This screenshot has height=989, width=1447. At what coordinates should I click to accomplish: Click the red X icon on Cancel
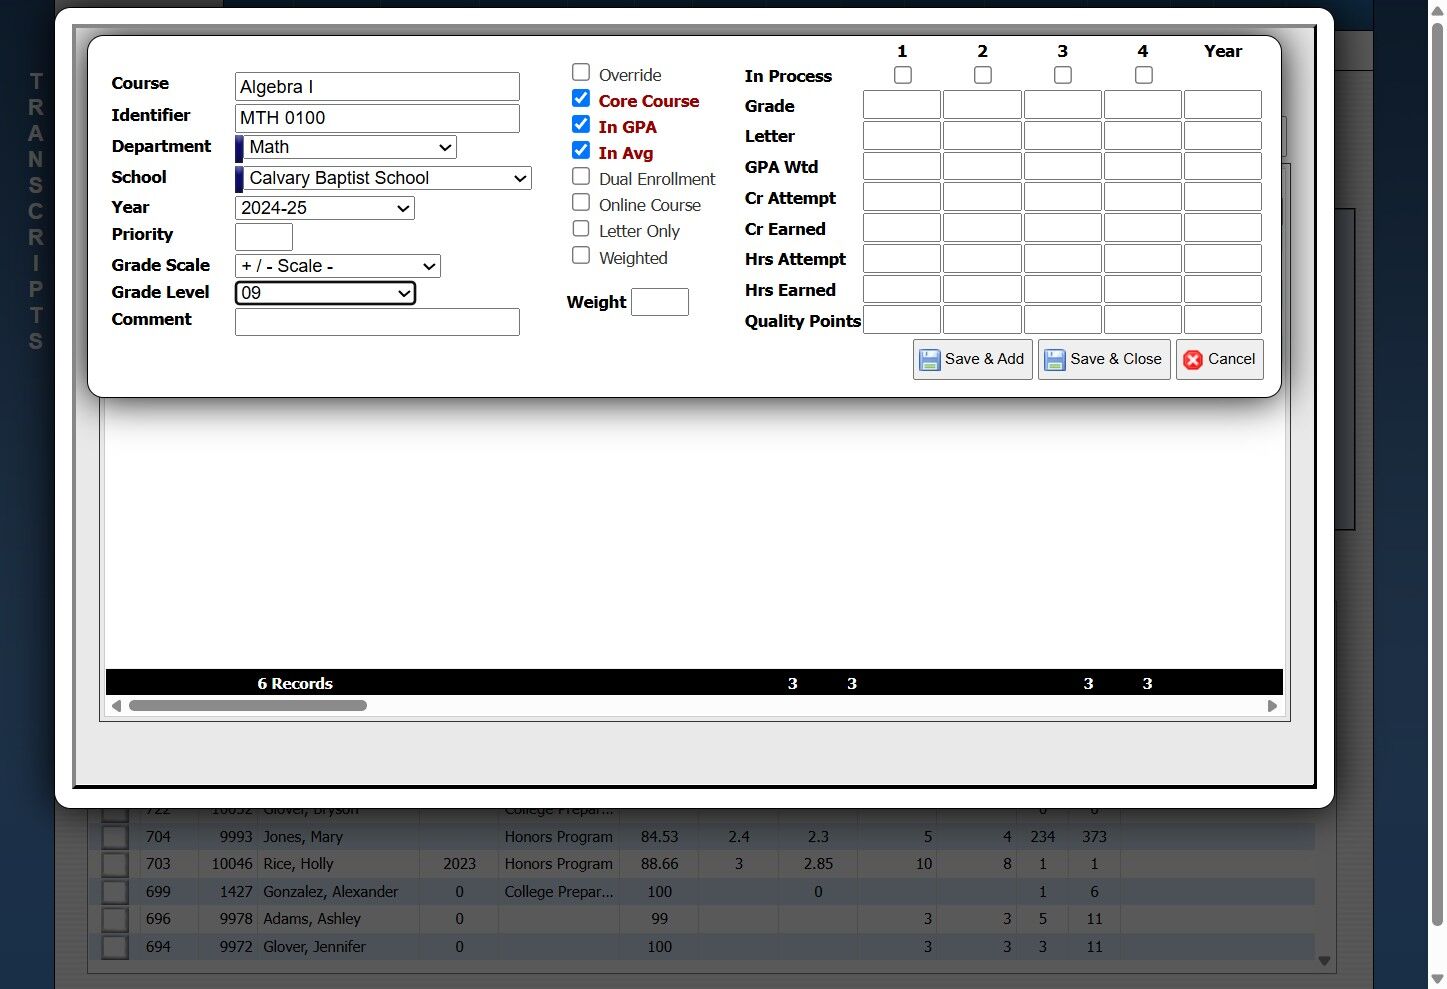[x=1193, y=360]
